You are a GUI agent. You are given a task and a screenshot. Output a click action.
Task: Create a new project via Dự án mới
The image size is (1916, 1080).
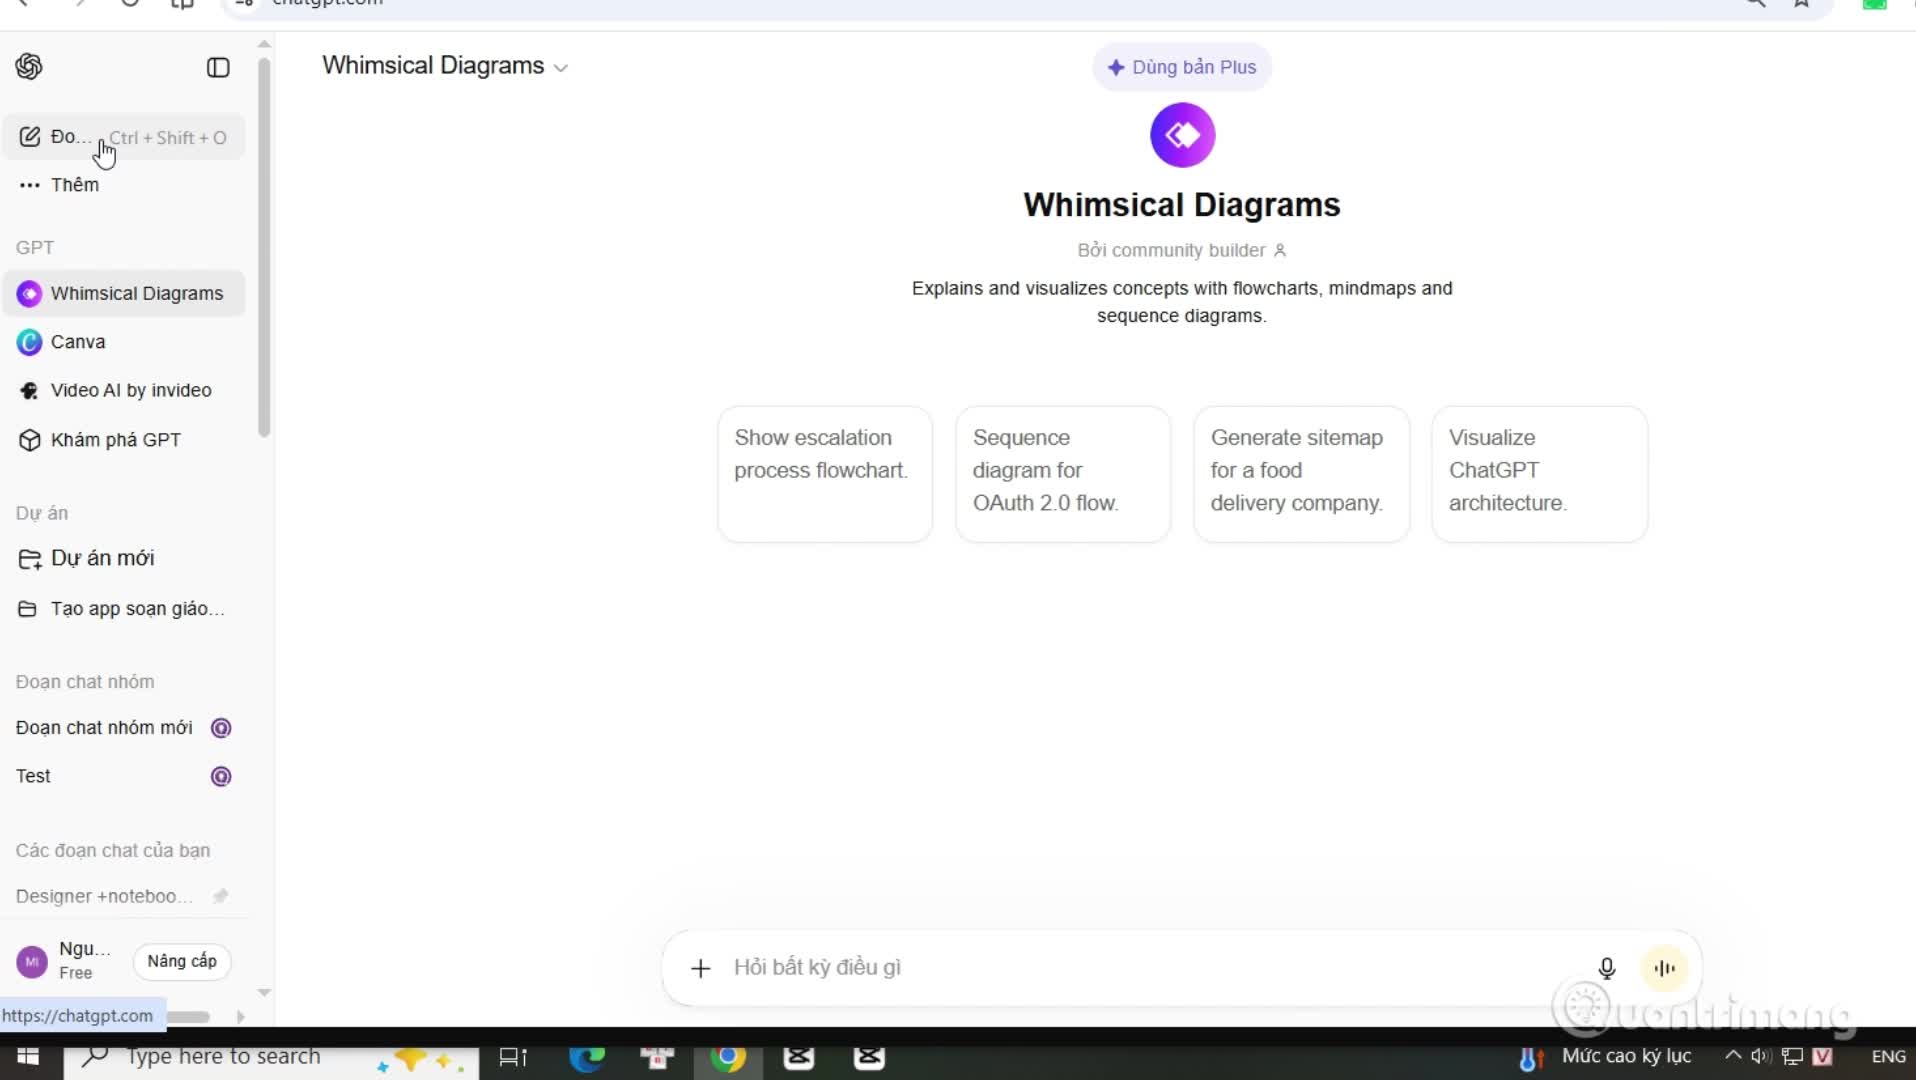tap(124, 559)
